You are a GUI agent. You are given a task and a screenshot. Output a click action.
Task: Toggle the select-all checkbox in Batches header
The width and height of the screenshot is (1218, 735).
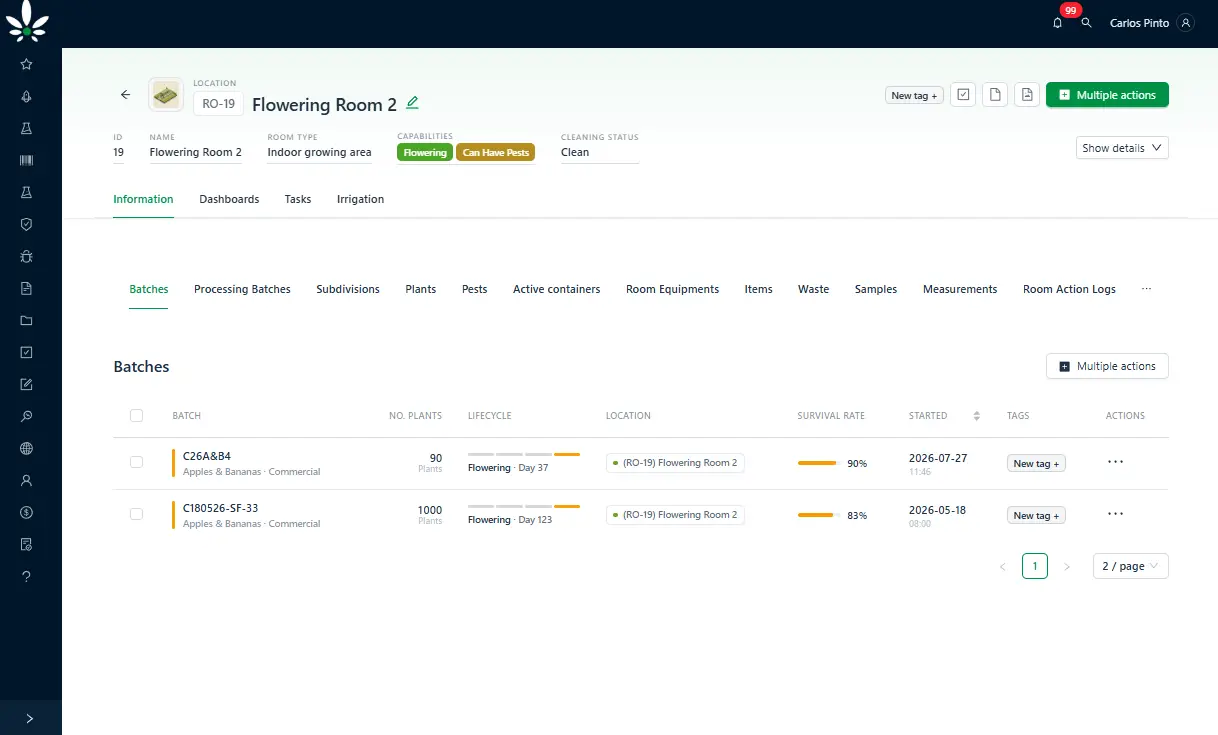(x=136, y=415)
